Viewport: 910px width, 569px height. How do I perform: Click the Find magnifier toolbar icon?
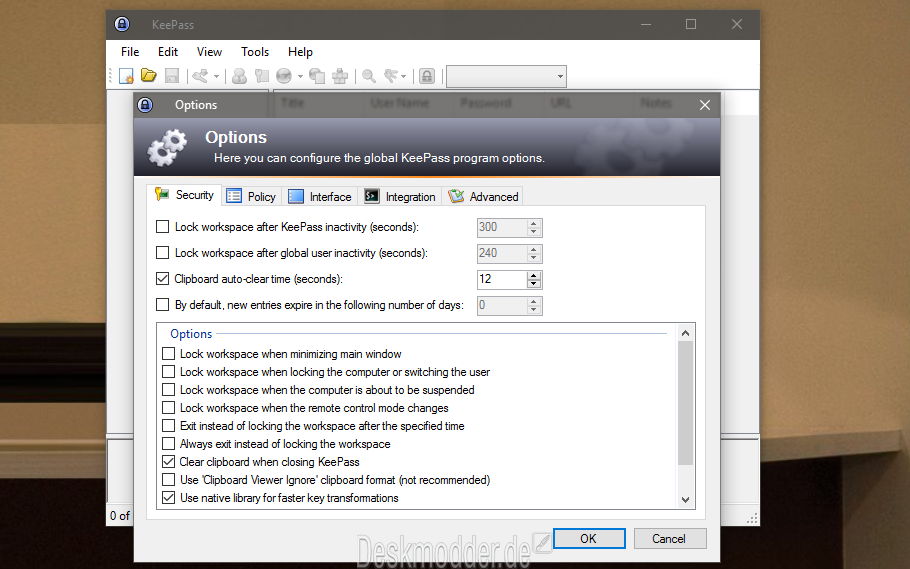(369, 76)
